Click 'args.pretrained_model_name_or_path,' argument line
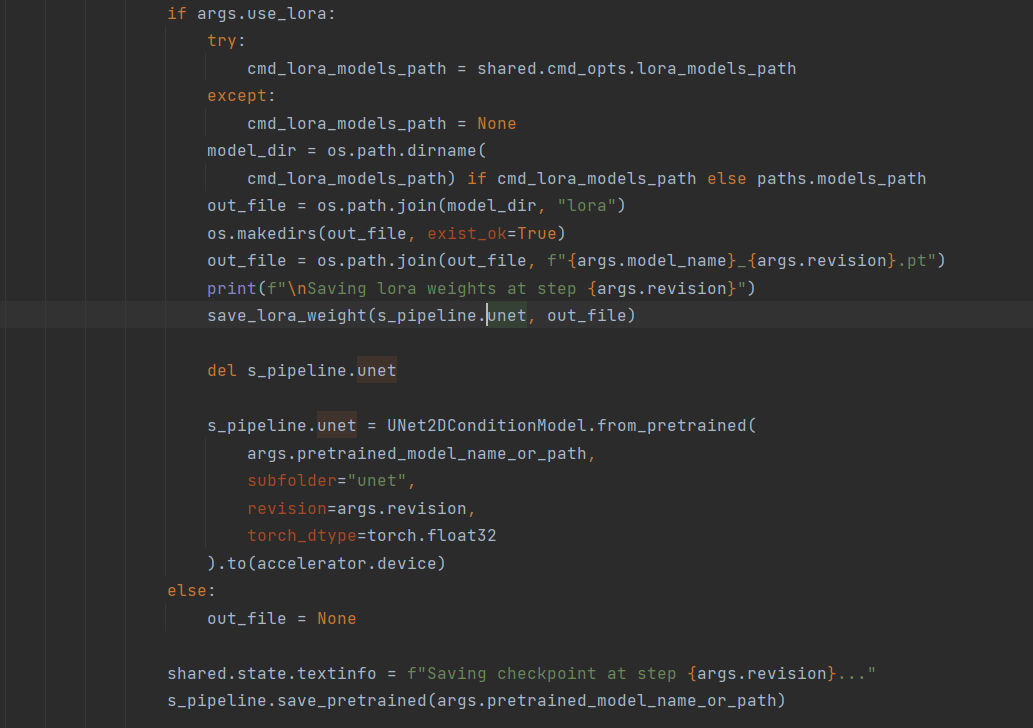This screenshot has height=728, width=1033. click(421, 453)
